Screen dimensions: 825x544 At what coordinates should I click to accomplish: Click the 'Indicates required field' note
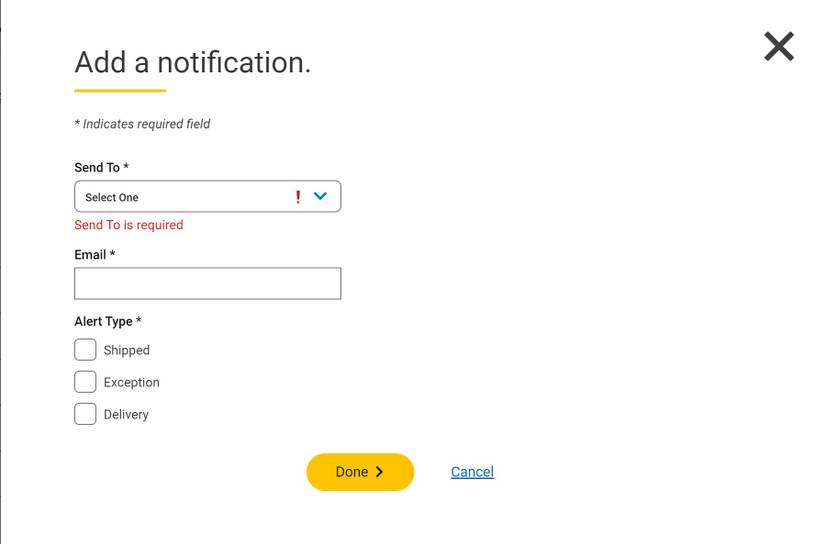click(143, 124)
